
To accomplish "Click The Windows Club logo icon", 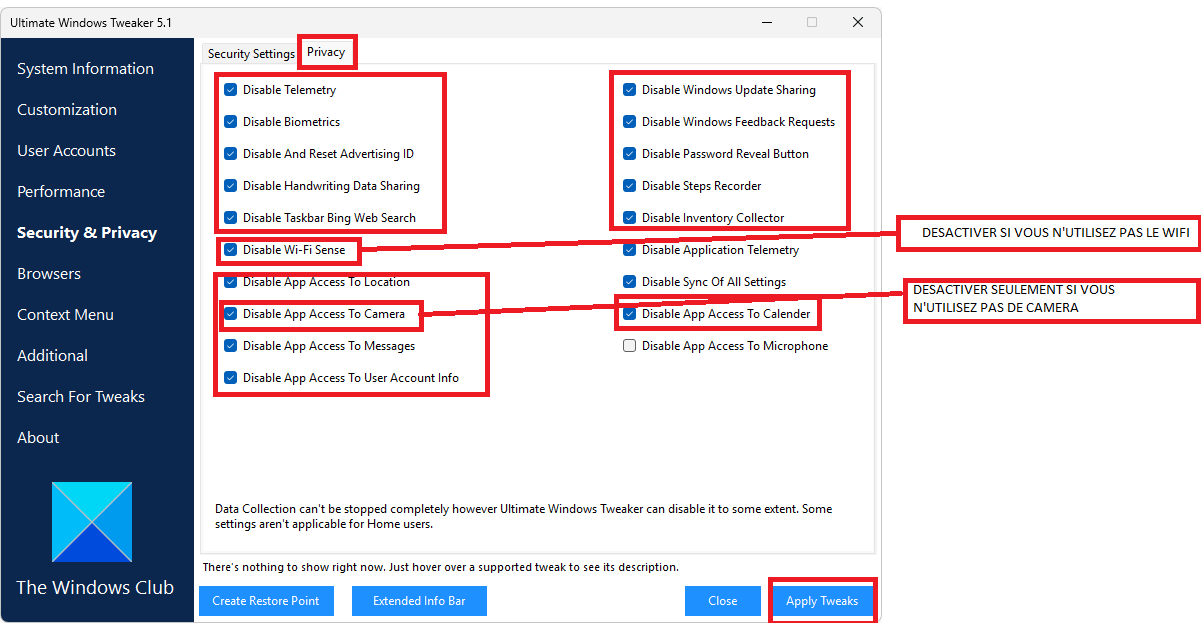I will pyautogui.click(x=92, y=522).
